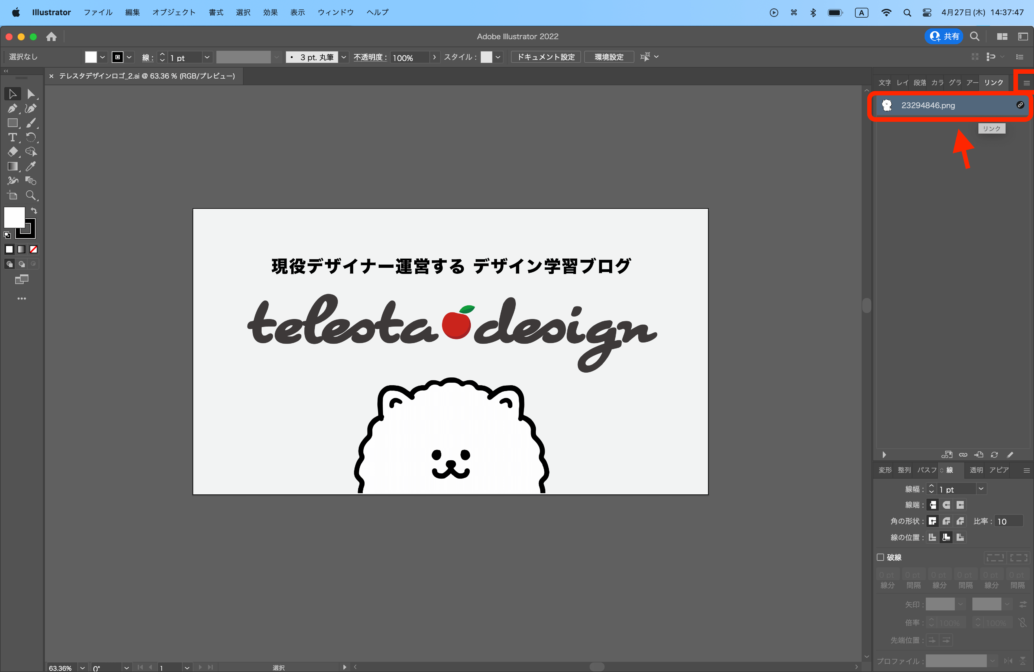This screenshot has height=672, width=1034.
Task: Close テレスタデザインロゴ_2.ai document tab
Action: click(51, 76)
